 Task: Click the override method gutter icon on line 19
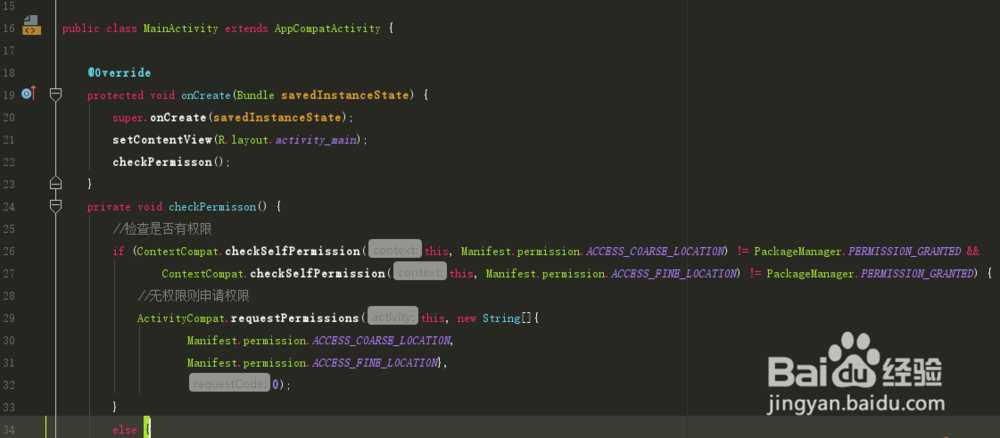[x=29, y=94]
